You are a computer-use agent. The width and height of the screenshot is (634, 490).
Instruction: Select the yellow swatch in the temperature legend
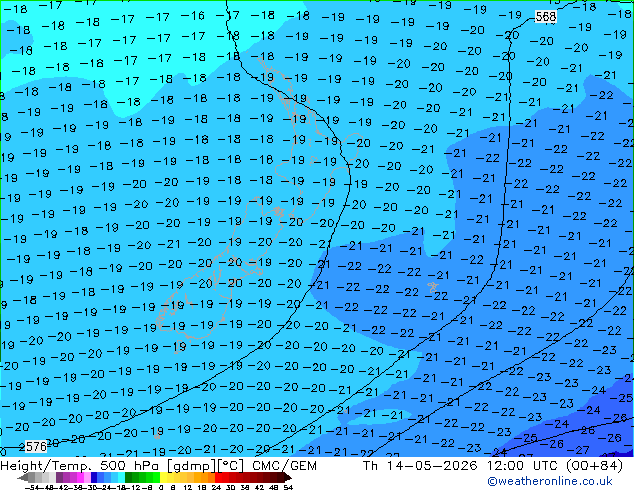pos(163,477)
